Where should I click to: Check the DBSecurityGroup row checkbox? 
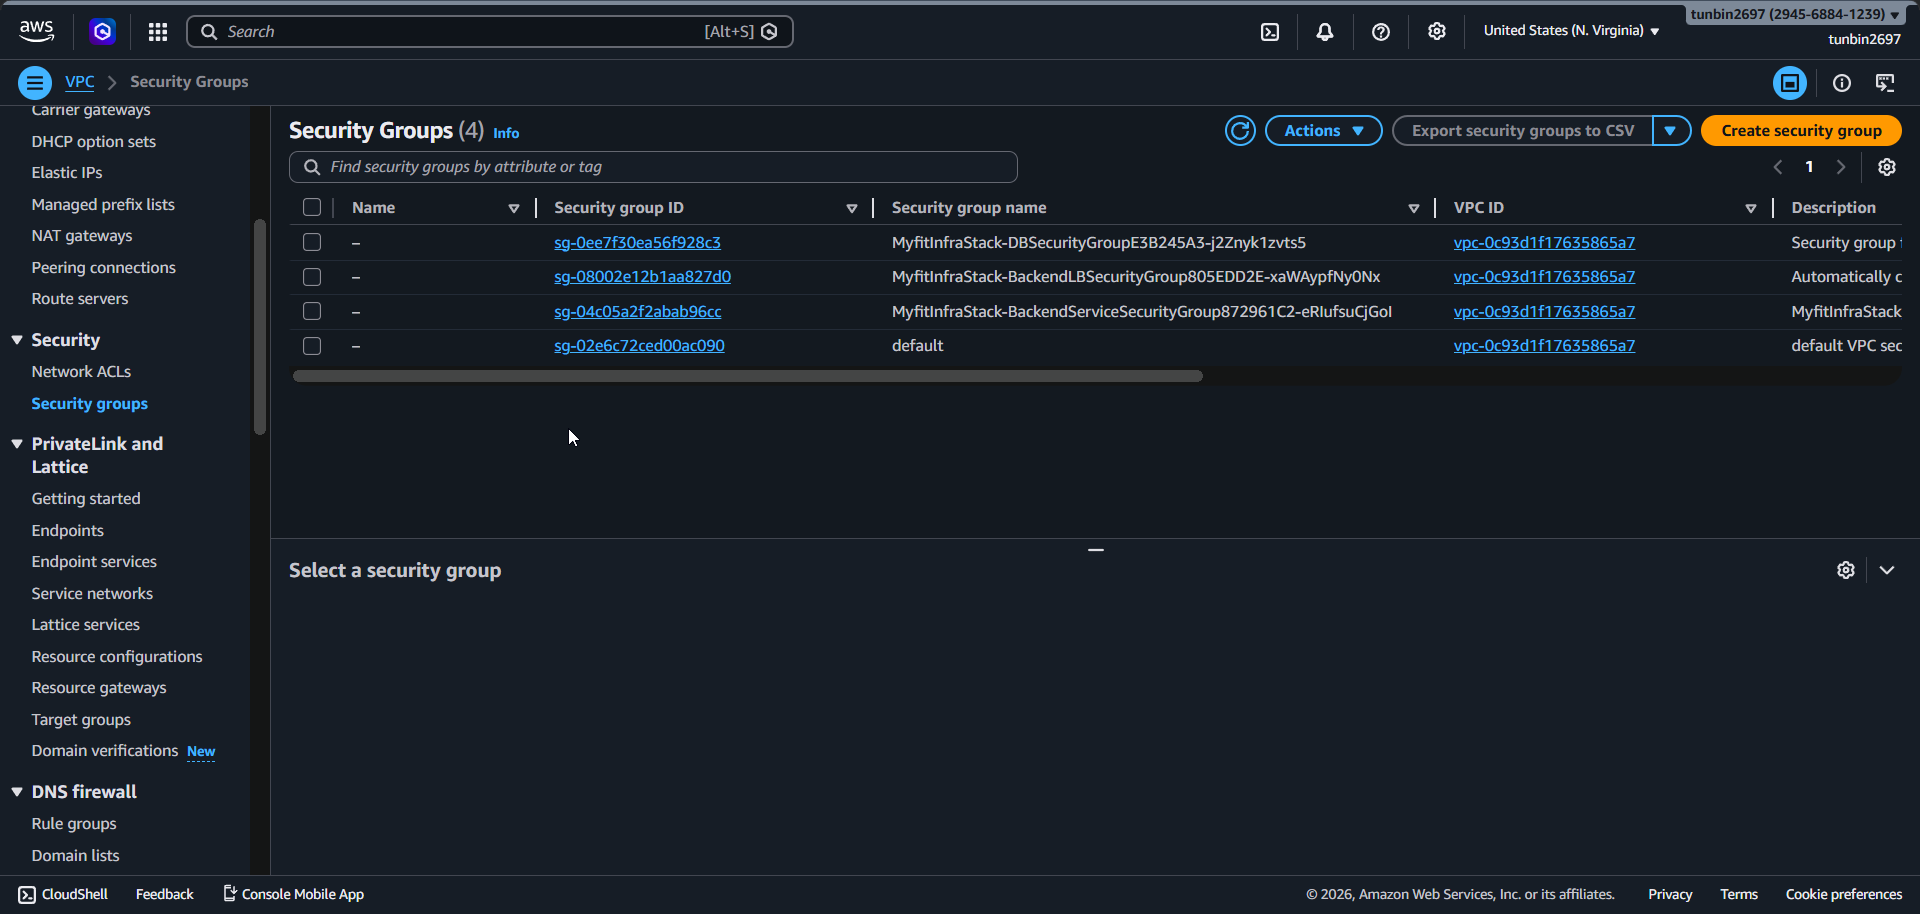(x=312, y=243)
